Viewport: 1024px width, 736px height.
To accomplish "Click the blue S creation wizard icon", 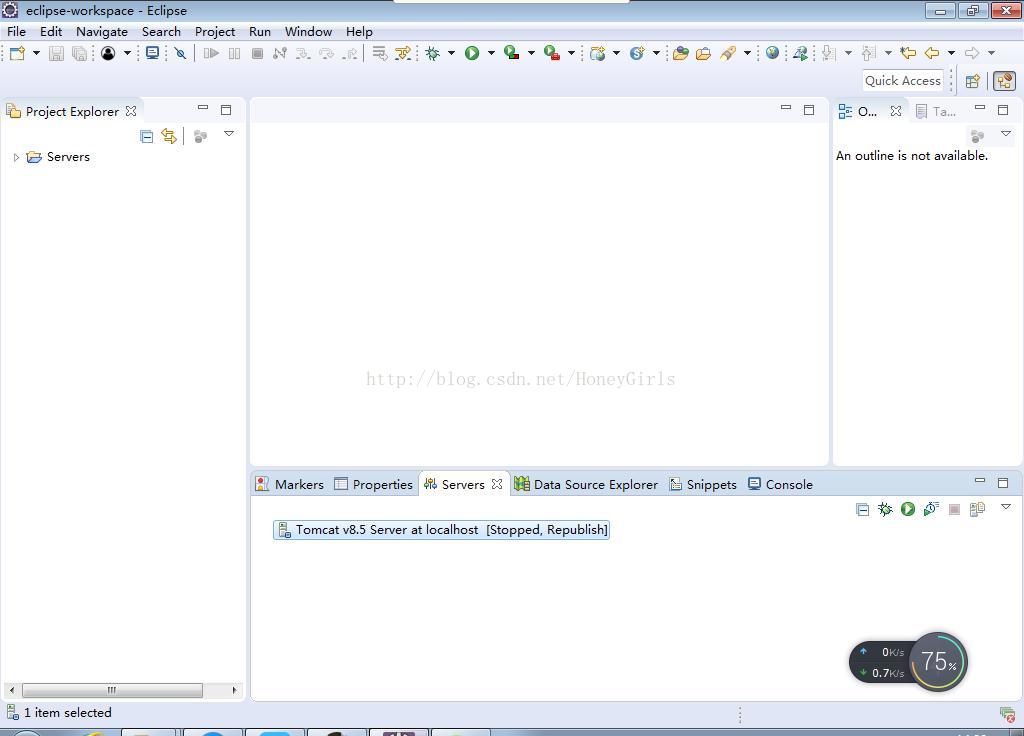I will click(637, 53).
